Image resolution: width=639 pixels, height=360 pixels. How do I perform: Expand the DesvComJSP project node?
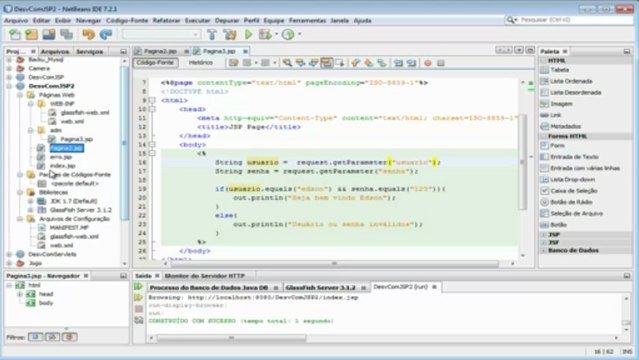tap(9, 77)
